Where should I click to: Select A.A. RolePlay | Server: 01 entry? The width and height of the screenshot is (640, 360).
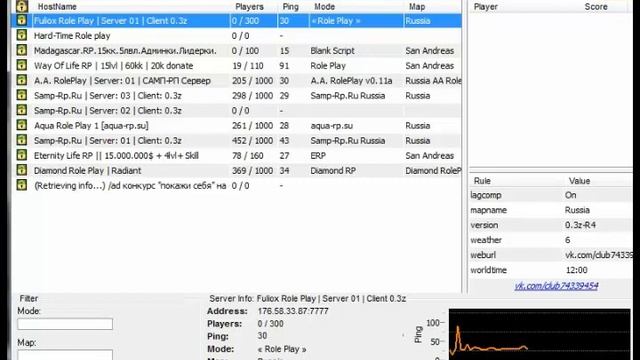point(237,81)
